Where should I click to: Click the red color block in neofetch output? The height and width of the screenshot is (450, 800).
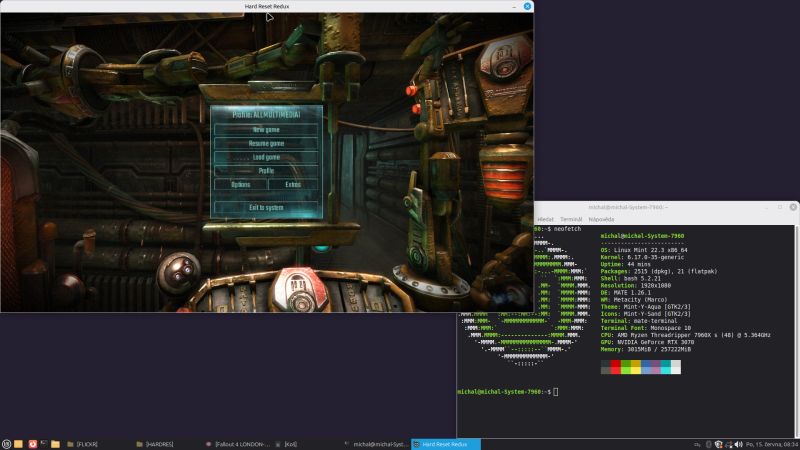coord(616,367)
